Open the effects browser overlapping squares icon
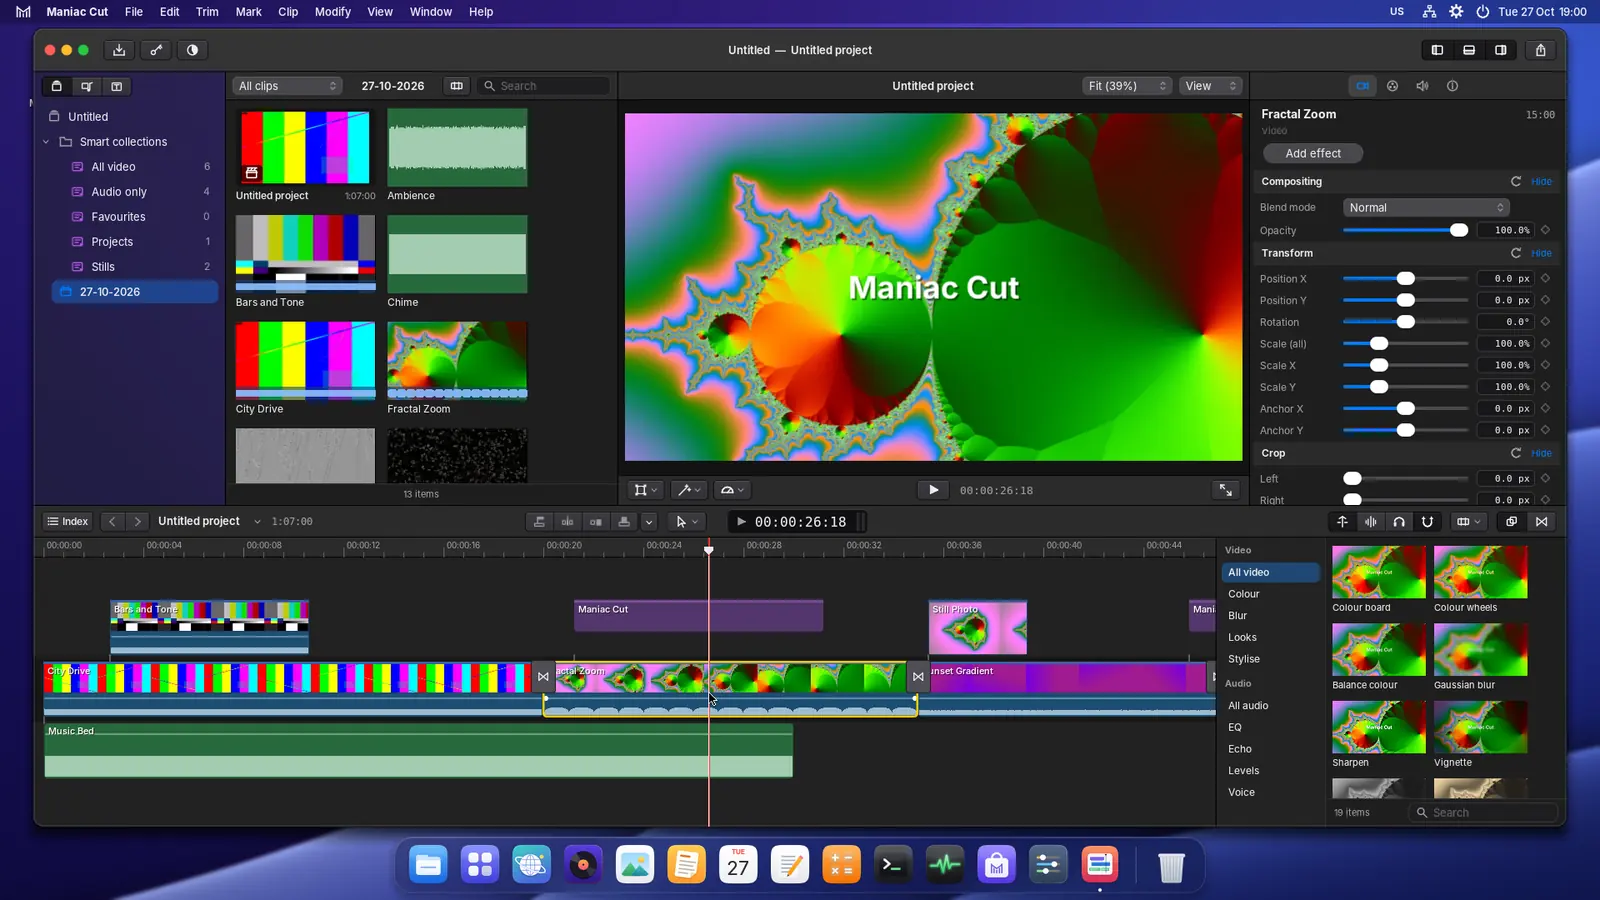Screen dimensions: 1600x900 point(1511,521)
